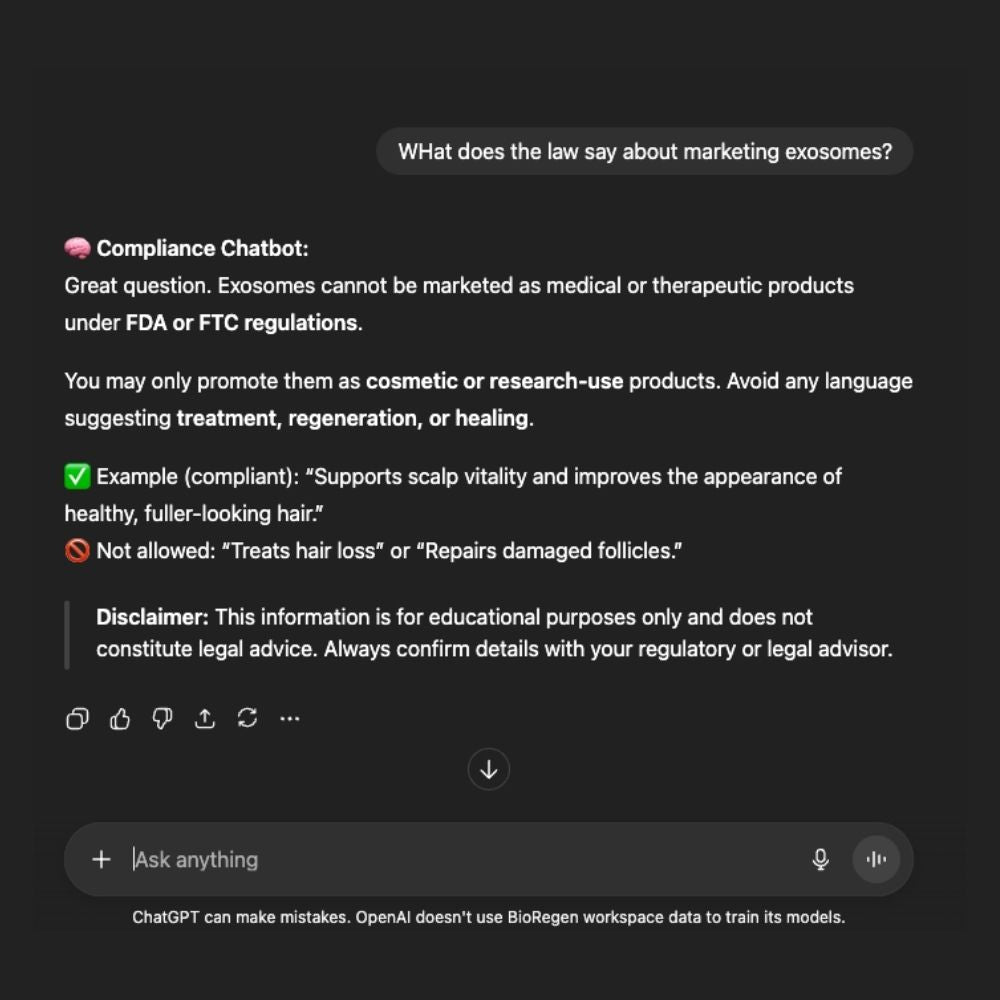Give the response a thumbs up
Screen dimensions: 1000x1000
coord(120,718)
